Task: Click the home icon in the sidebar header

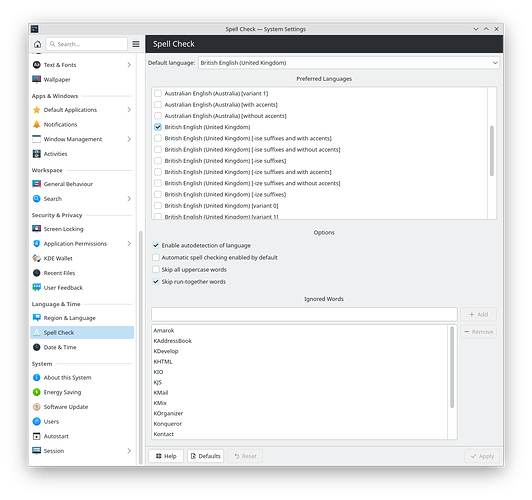Action: [37, 44]
